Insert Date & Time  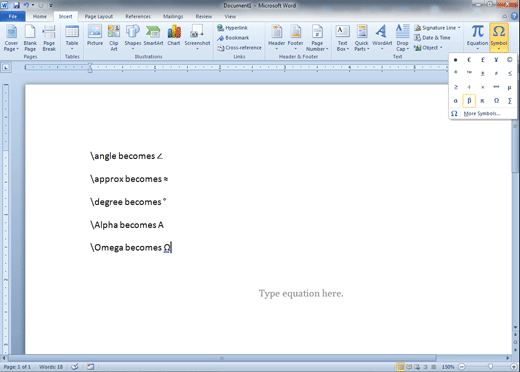click(x=432, y=38)
